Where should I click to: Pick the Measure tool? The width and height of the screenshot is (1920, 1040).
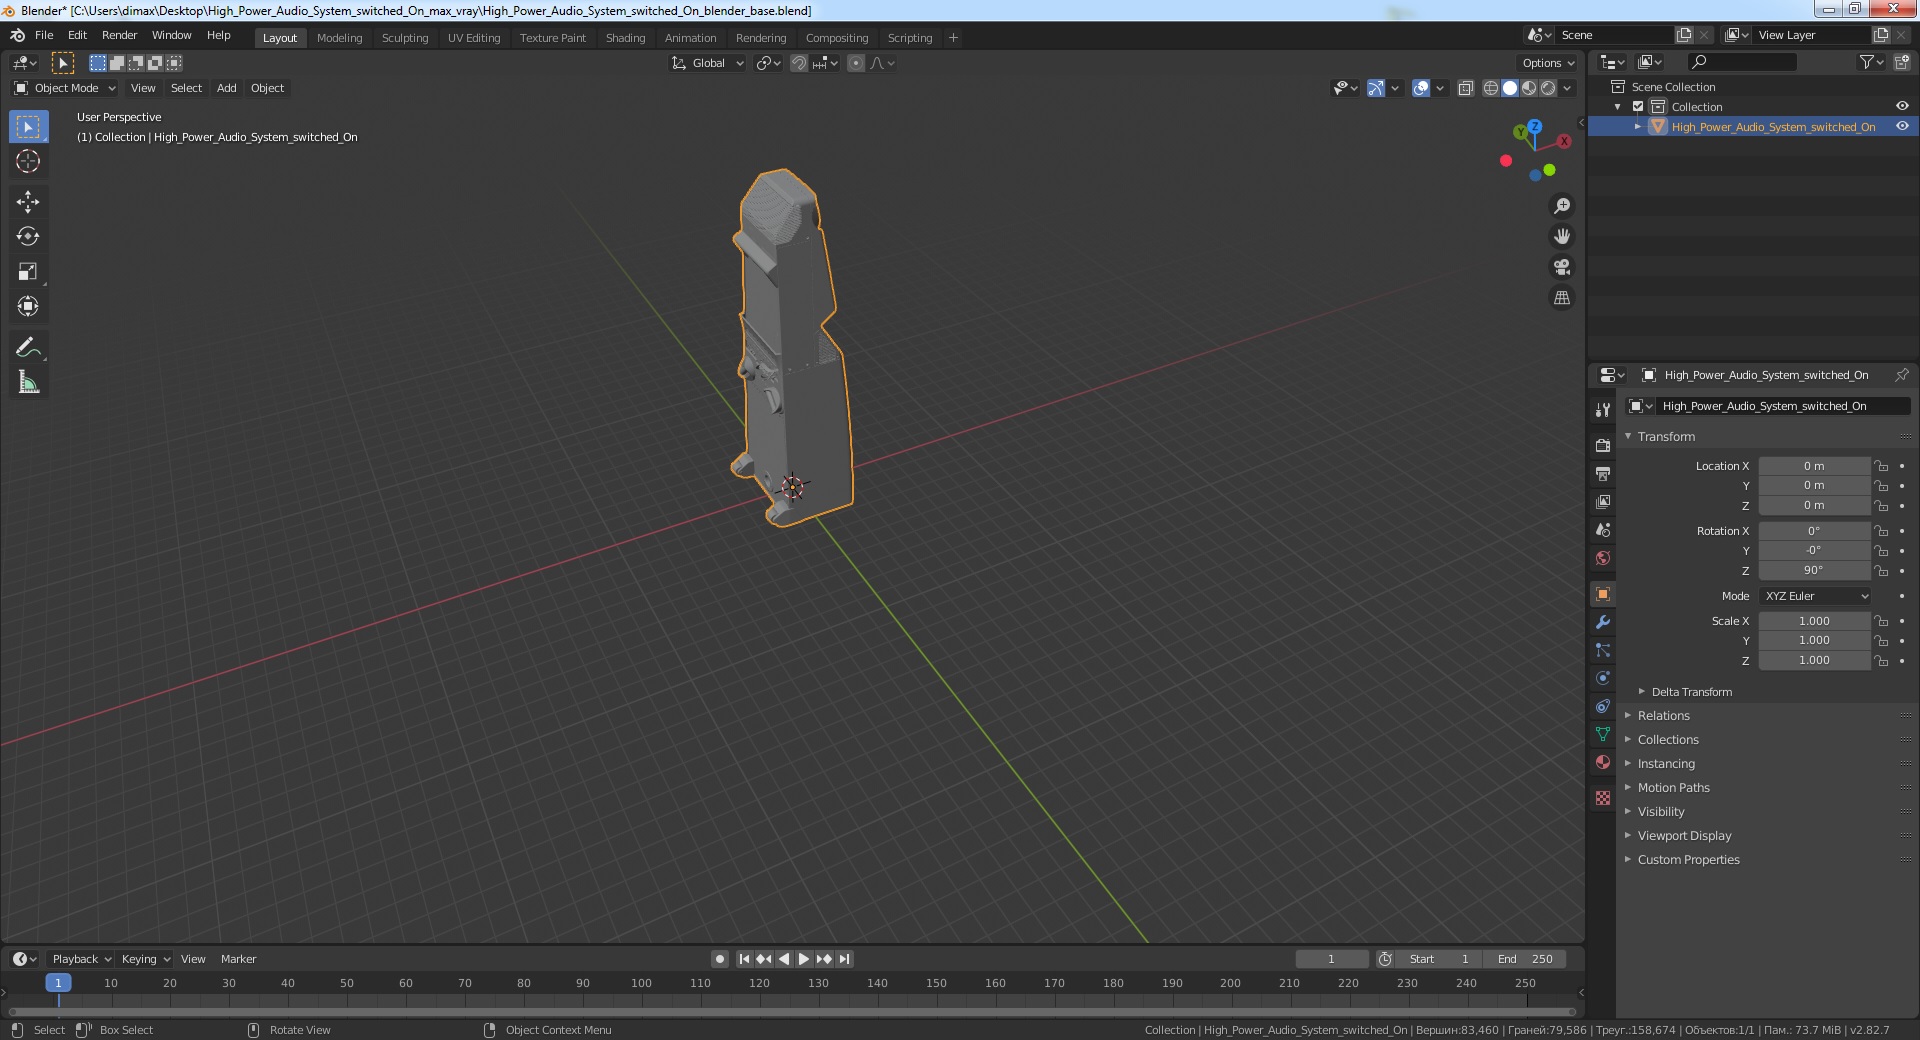[28, 383]
